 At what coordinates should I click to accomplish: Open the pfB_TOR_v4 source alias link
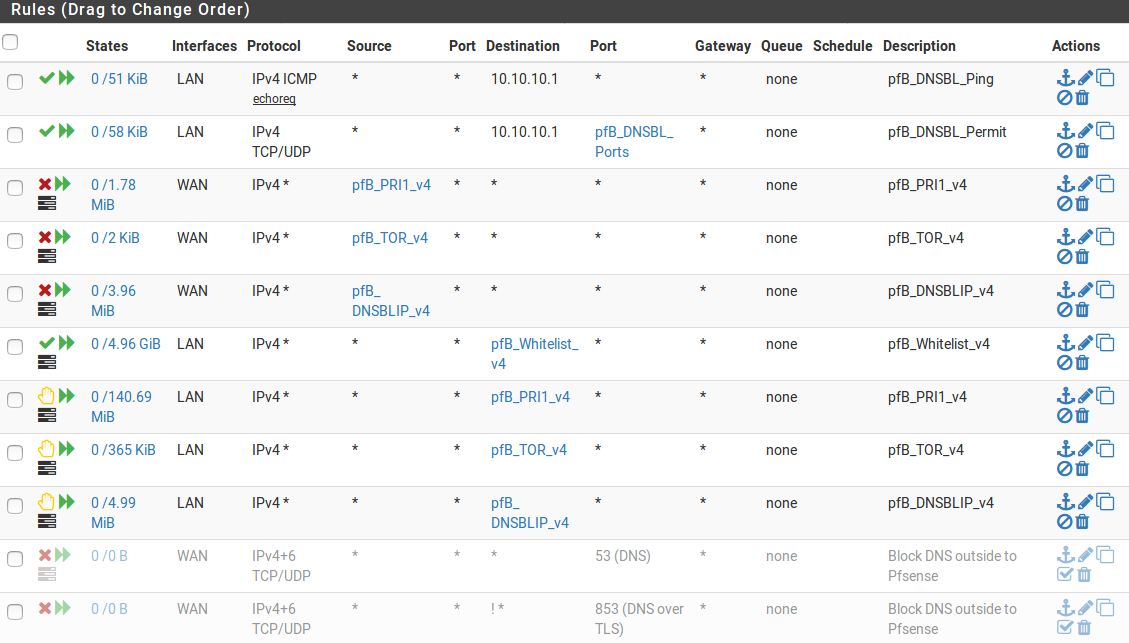tap(390, 238)
